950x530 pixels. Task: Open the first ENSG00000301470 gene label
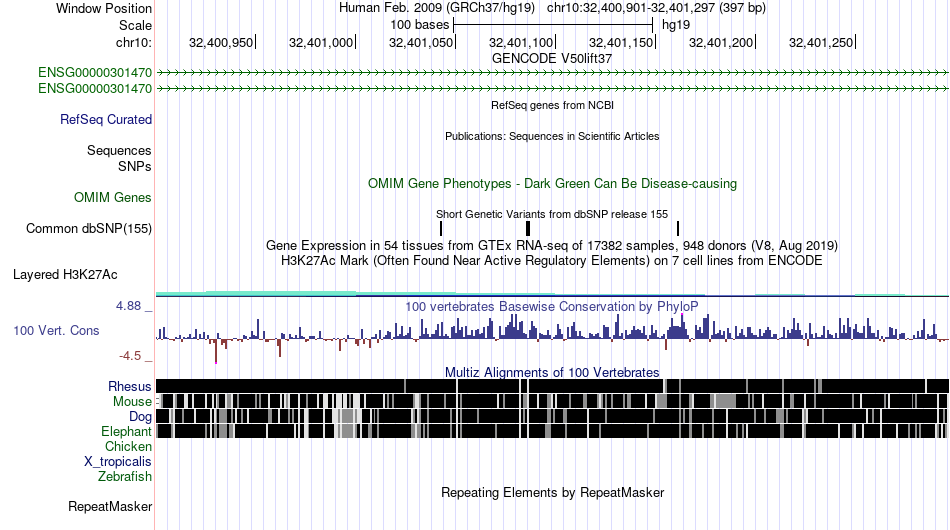pos(95,73)
